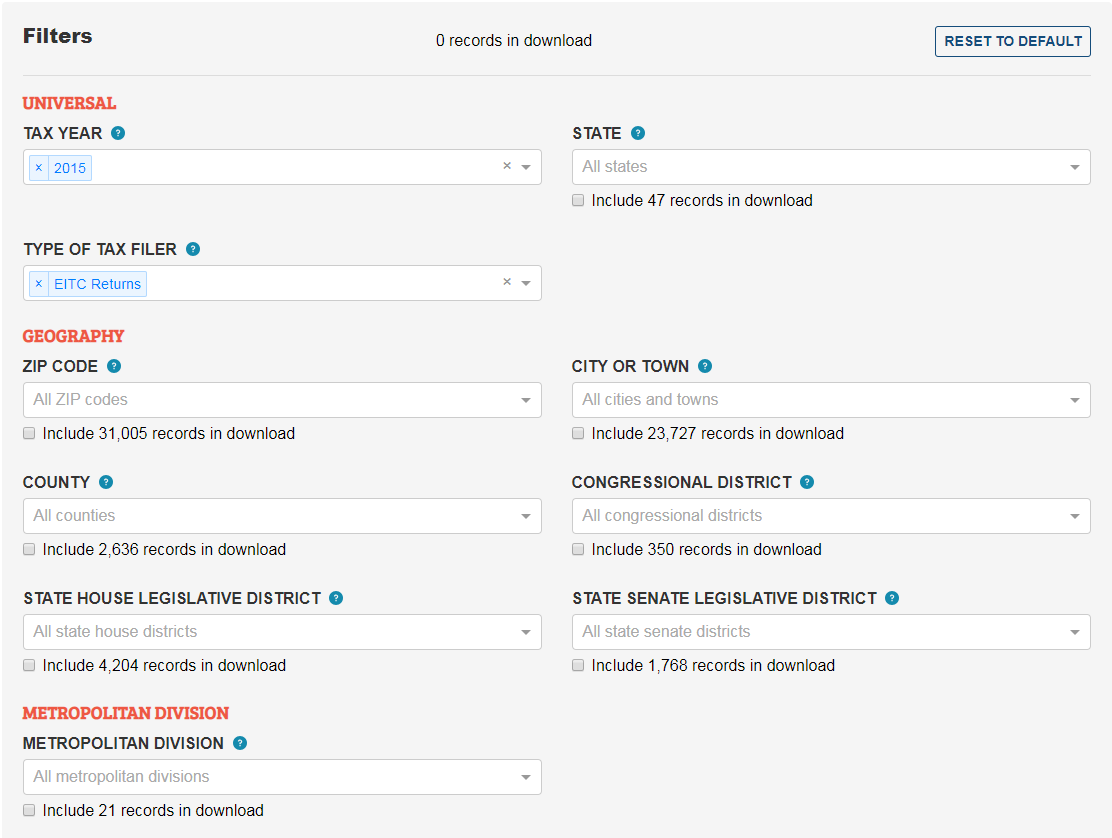Remove the 2015 tax year tag
This screenshot has height=838, width=1112.
[x=39, y=168]
